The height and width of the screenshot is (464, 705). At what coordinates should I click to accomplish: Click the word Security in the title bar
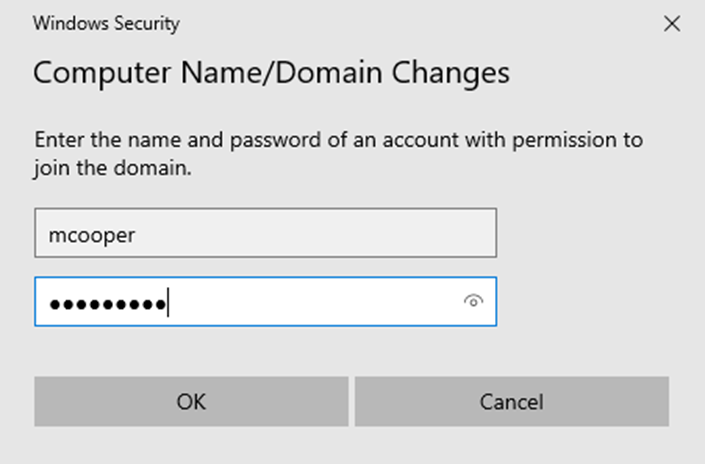point(147,23)
